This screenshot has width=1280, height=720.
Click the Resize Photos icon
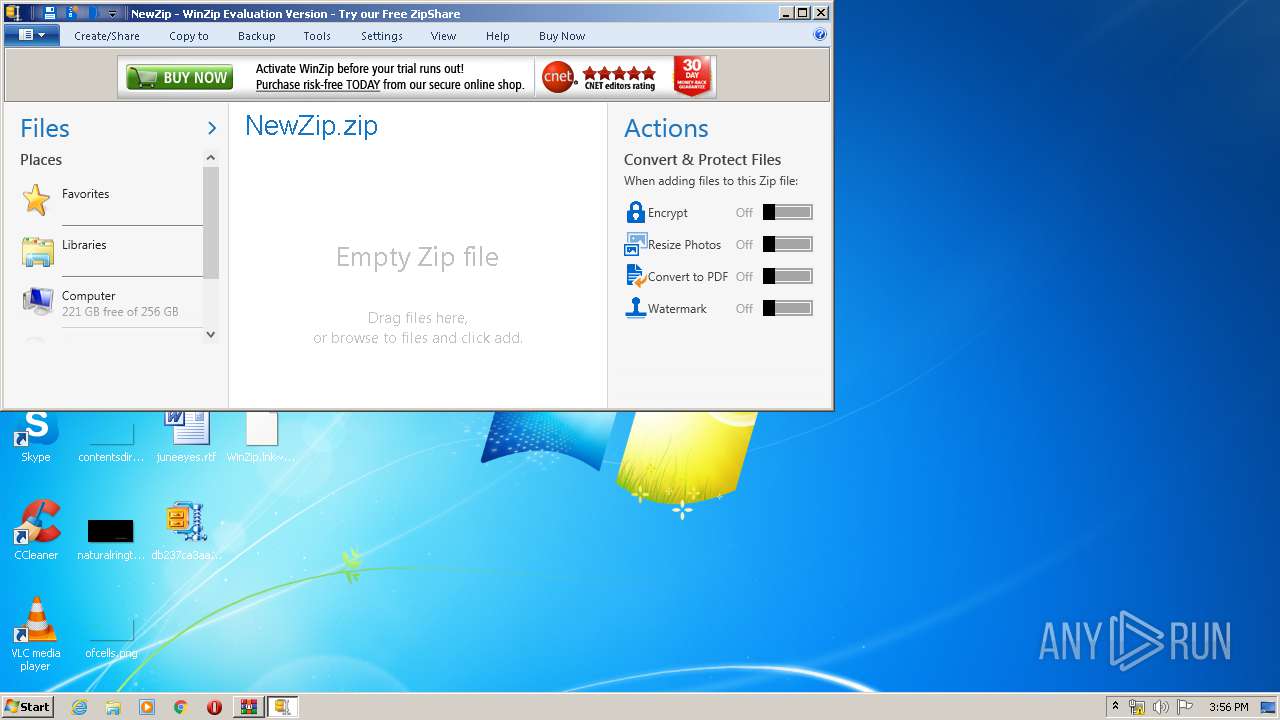(635, 244)
